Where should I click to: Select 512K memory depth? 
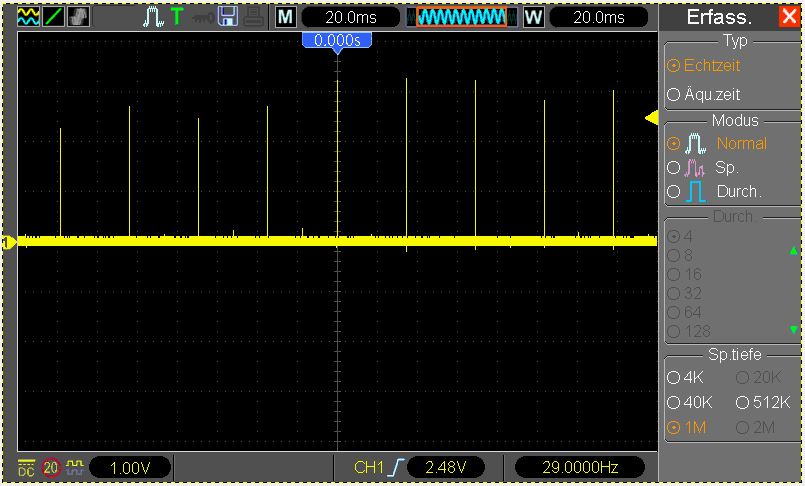763,403
